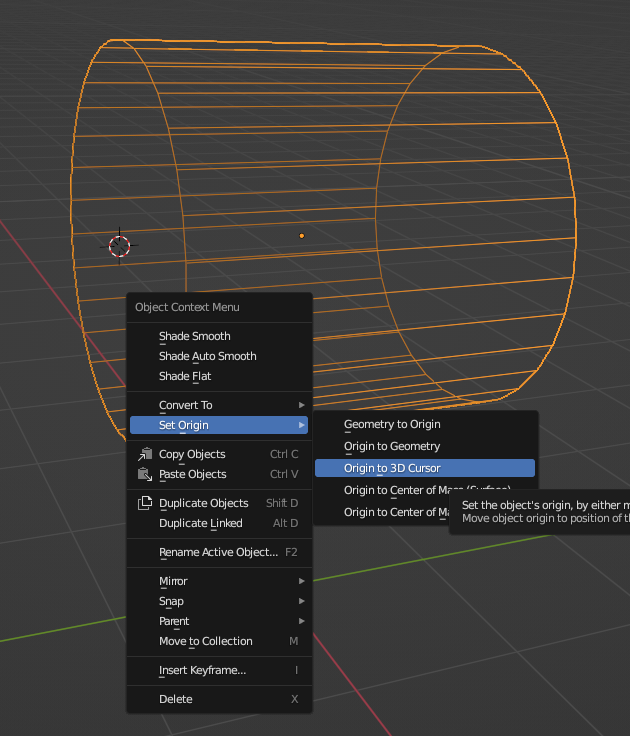This screenshot has height=736, width=630.
Task: Open the Mirror submenu
Action: click(x=219, y=581)
